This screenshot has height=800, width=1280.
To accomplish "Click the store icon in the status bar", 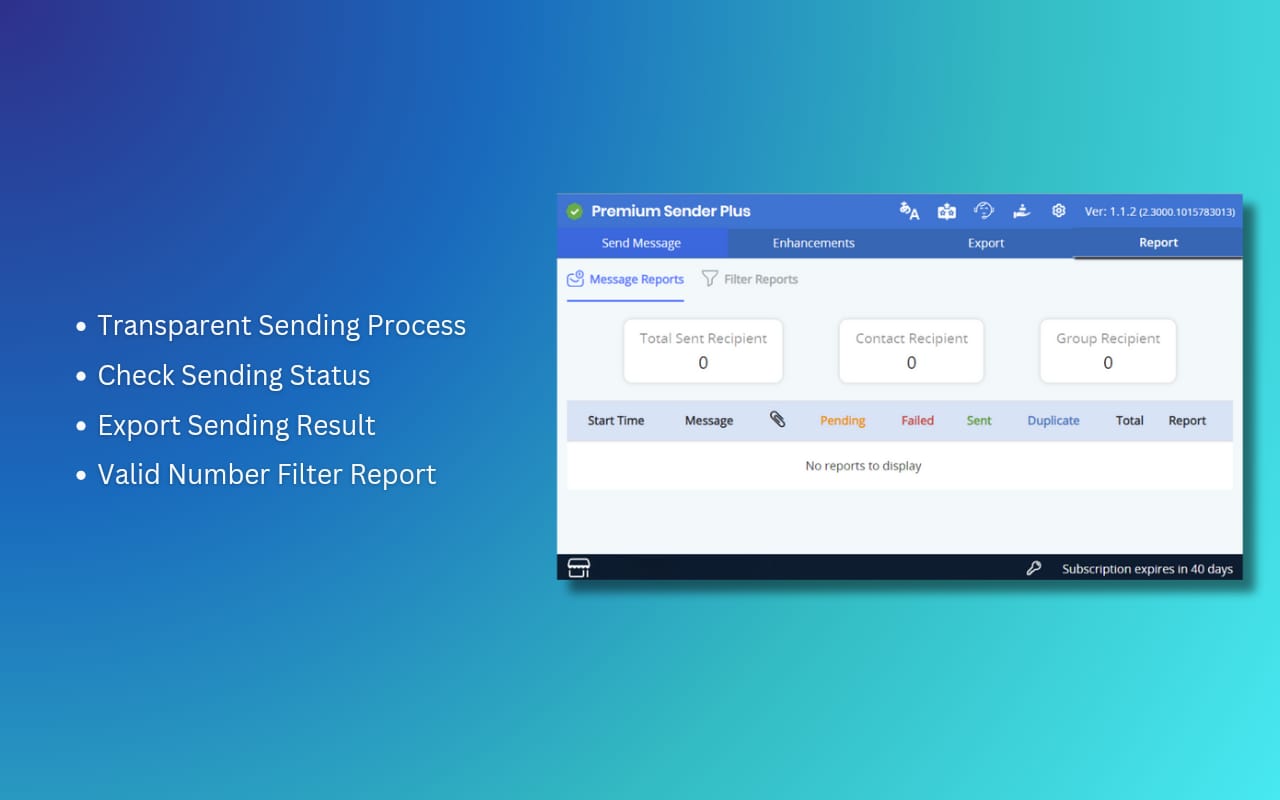I will click(578, 567).
